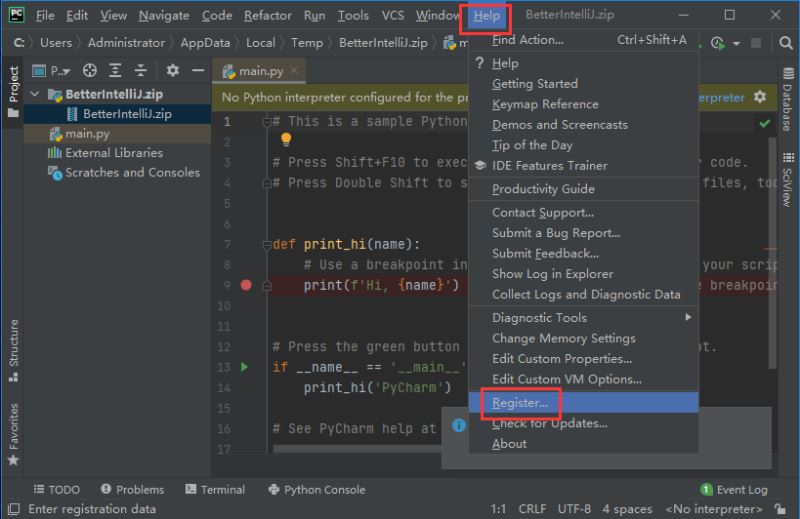This screenshot has height=519, width=800.
Task: Open Productivity Guide
Action: coord(584,189)
